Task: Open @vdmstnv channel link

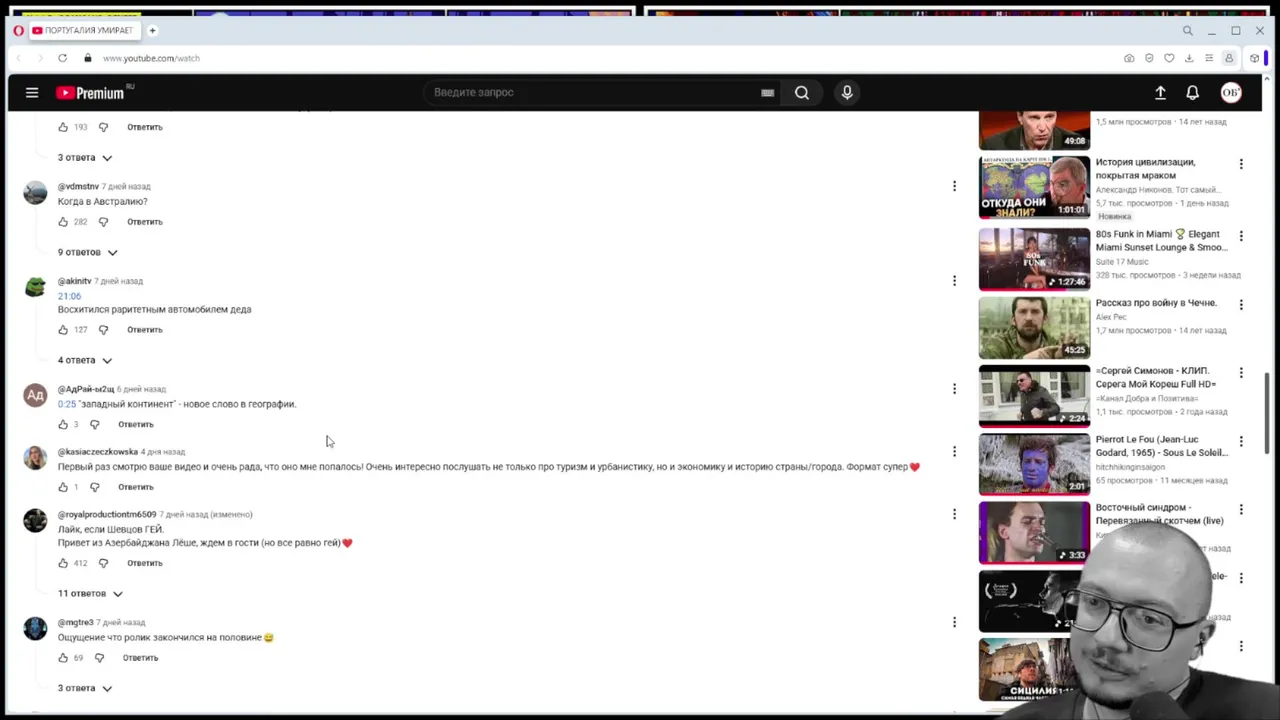Action: pos(78,187)
